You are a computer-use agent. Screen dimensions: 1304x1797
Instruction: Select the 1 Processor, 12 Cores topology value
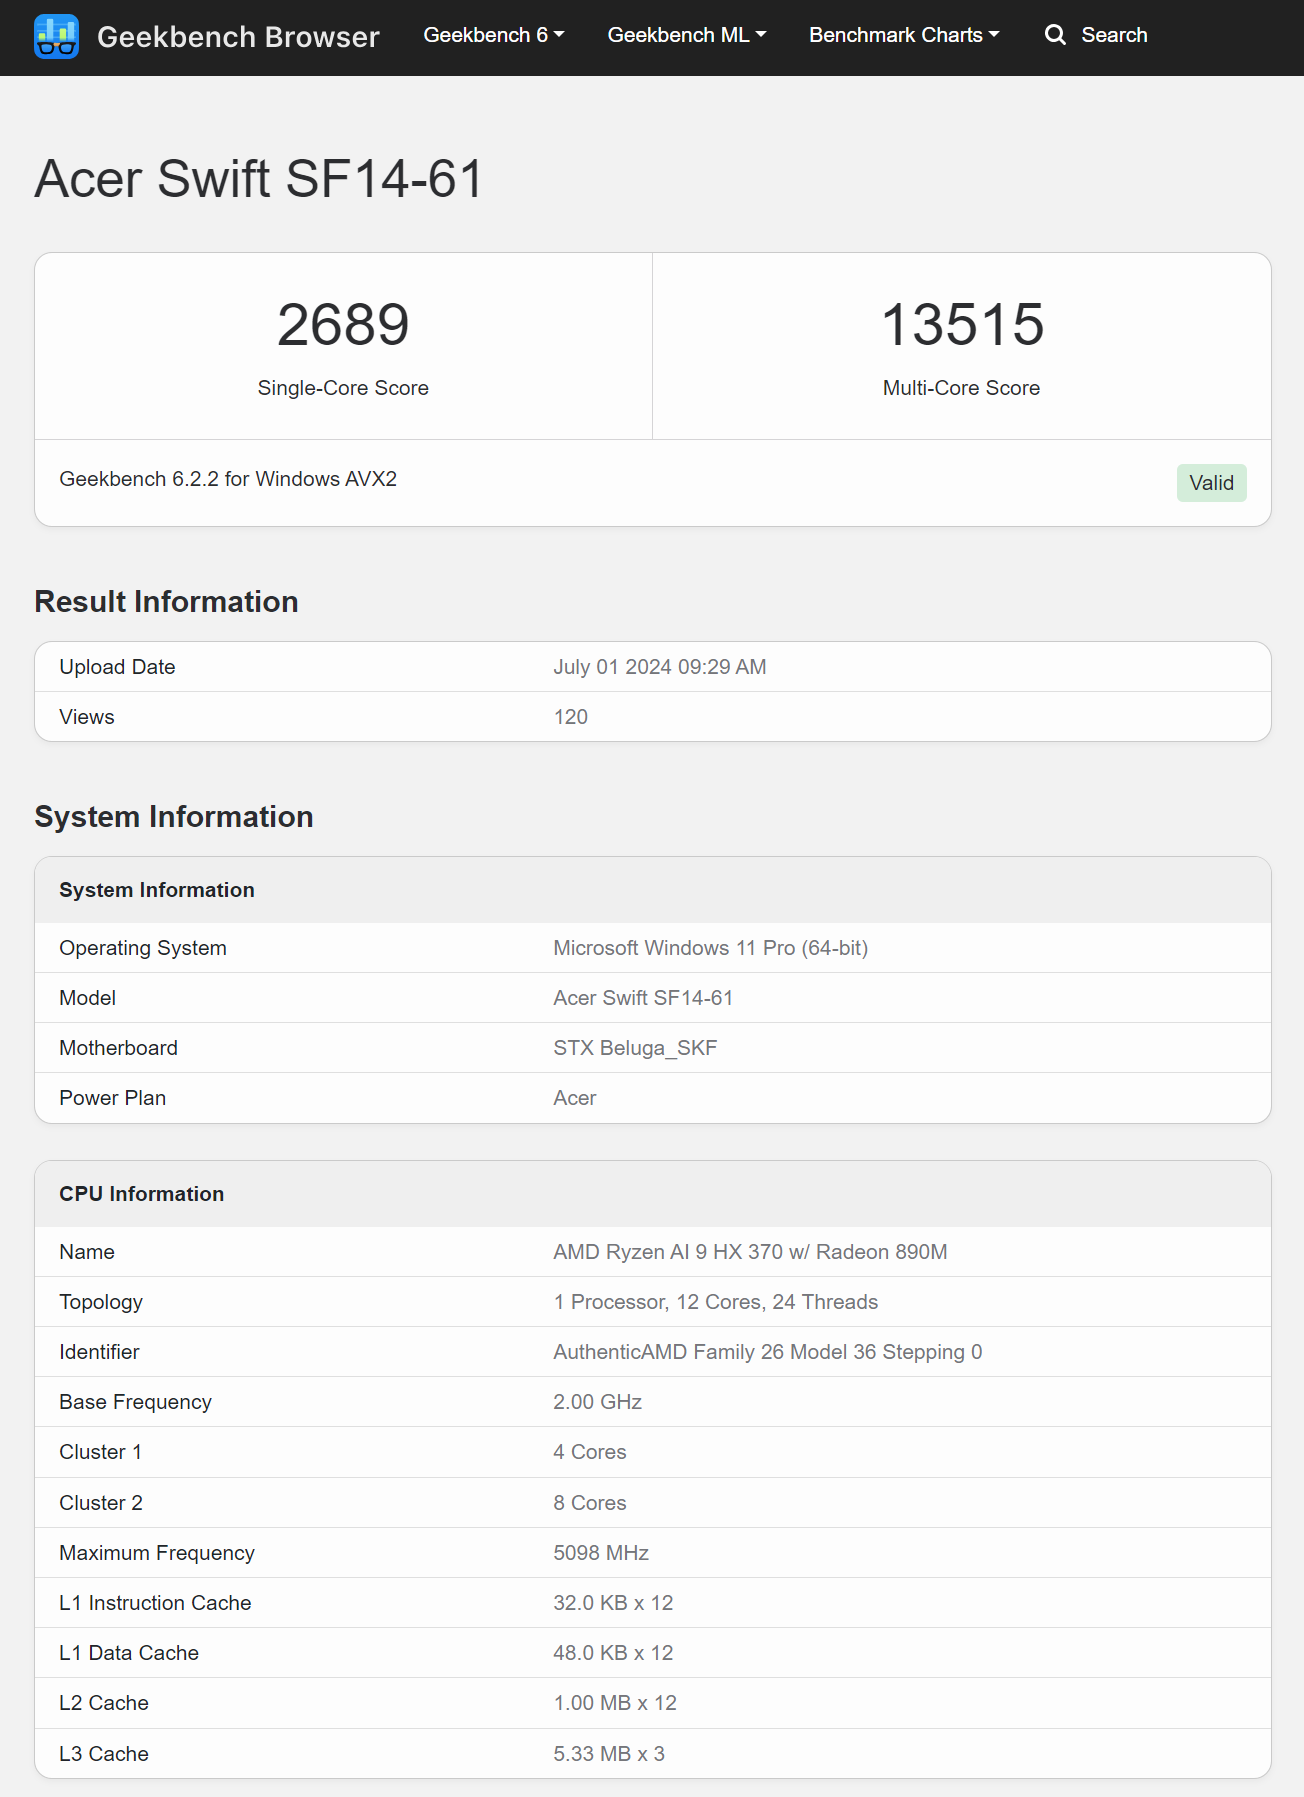[716, 1302]
